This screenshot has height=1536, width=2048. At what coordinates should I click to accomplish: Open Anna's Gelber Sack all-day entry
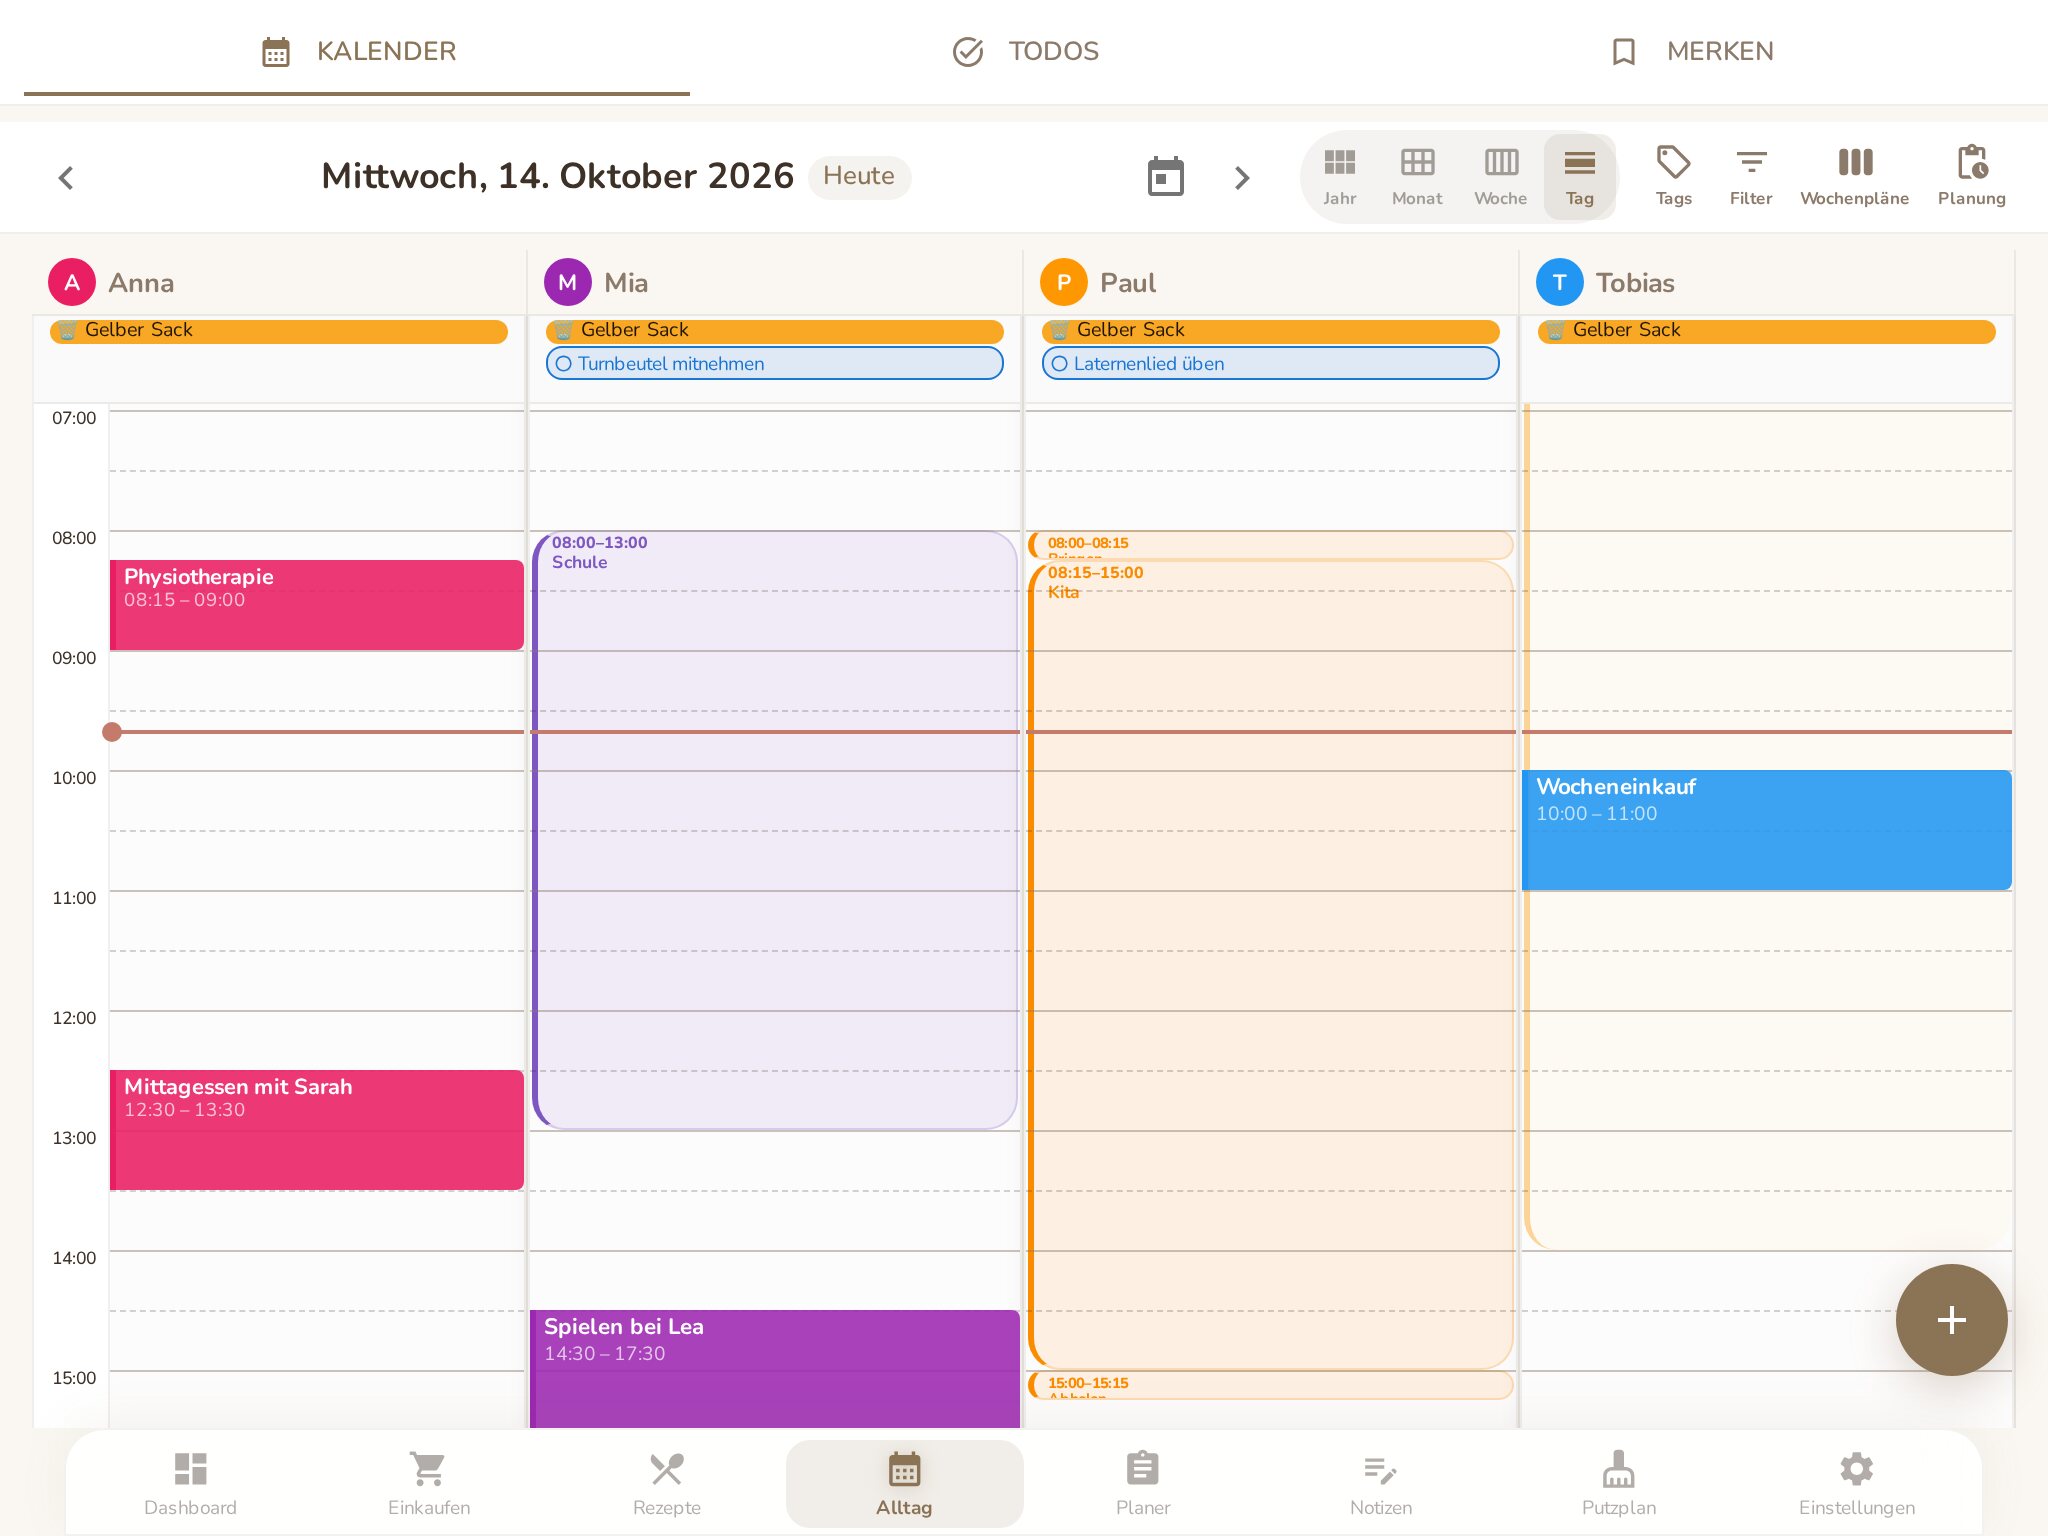pyautogui.click(x=279, y=330)
